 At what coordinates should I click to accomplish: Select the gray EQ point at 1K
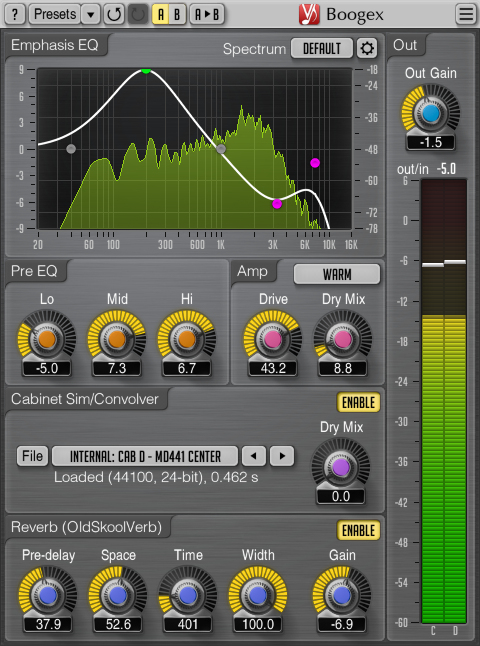[221, 149]
